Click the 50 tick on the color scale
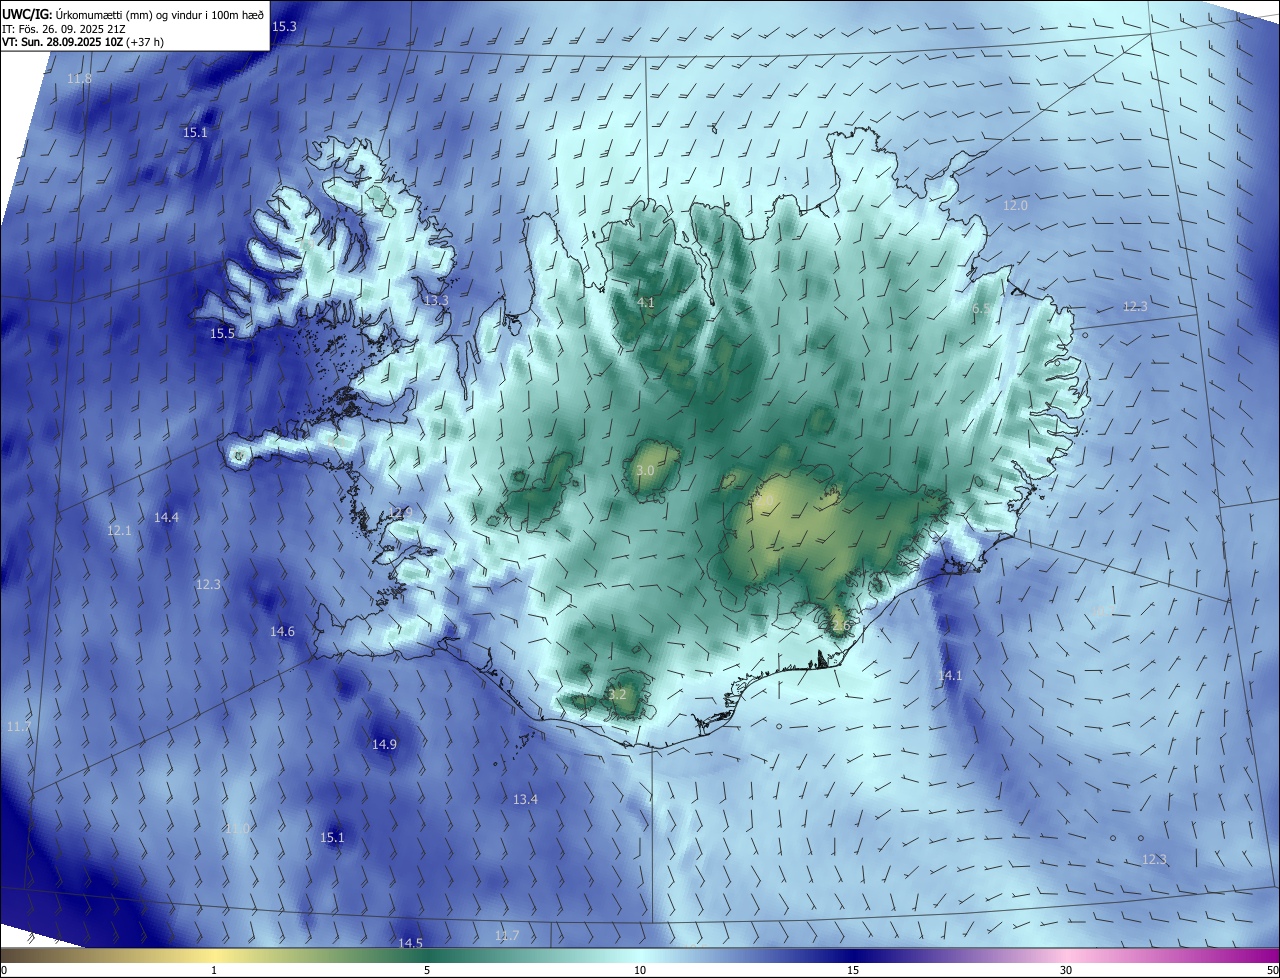 tap(1272, 970)
